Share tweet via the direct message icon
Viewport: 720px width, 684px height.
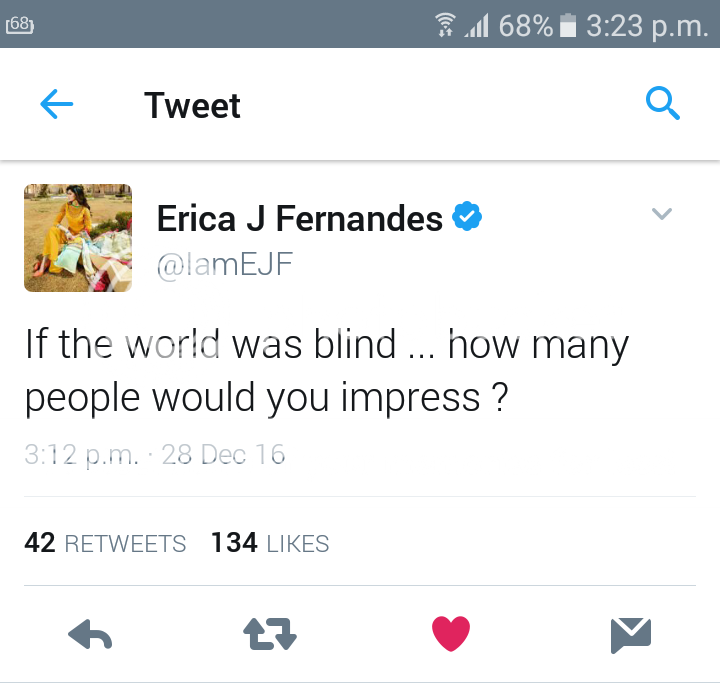pos(631,633)
